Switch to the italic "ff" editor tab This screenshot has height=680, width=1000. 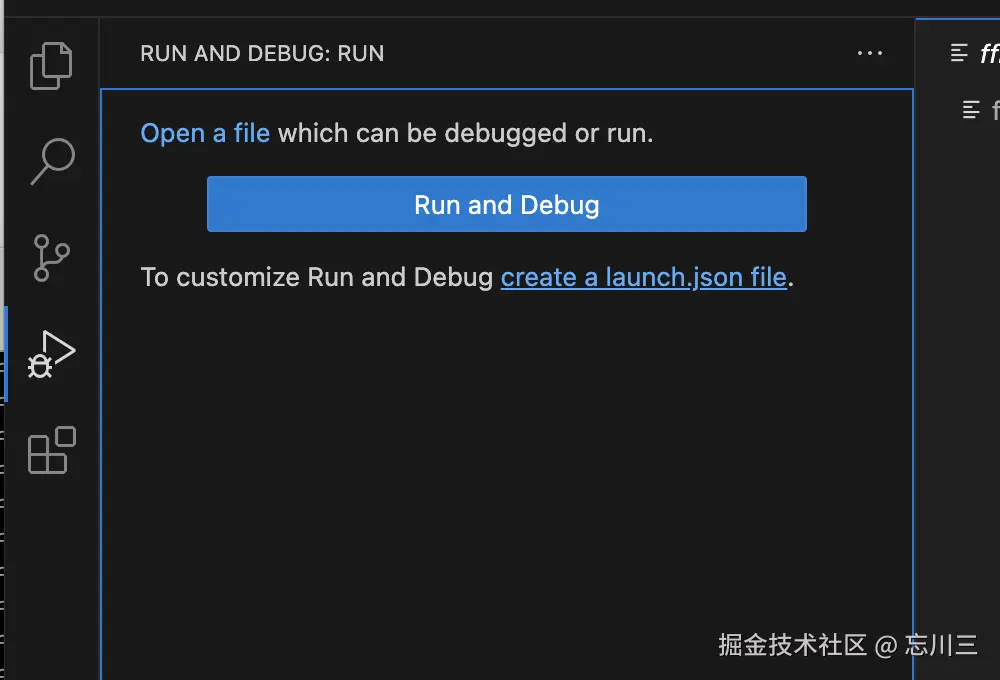(989, 53)
